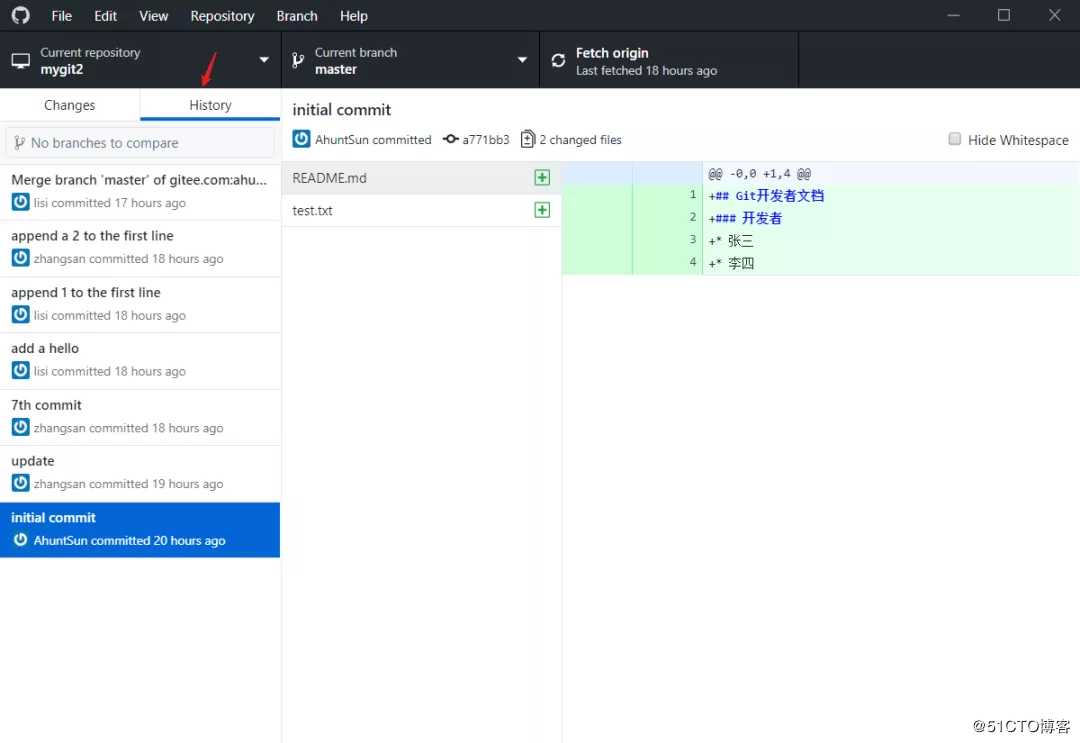Click the 2 changed files label
1080x743 pixels.
click(580, 140)
